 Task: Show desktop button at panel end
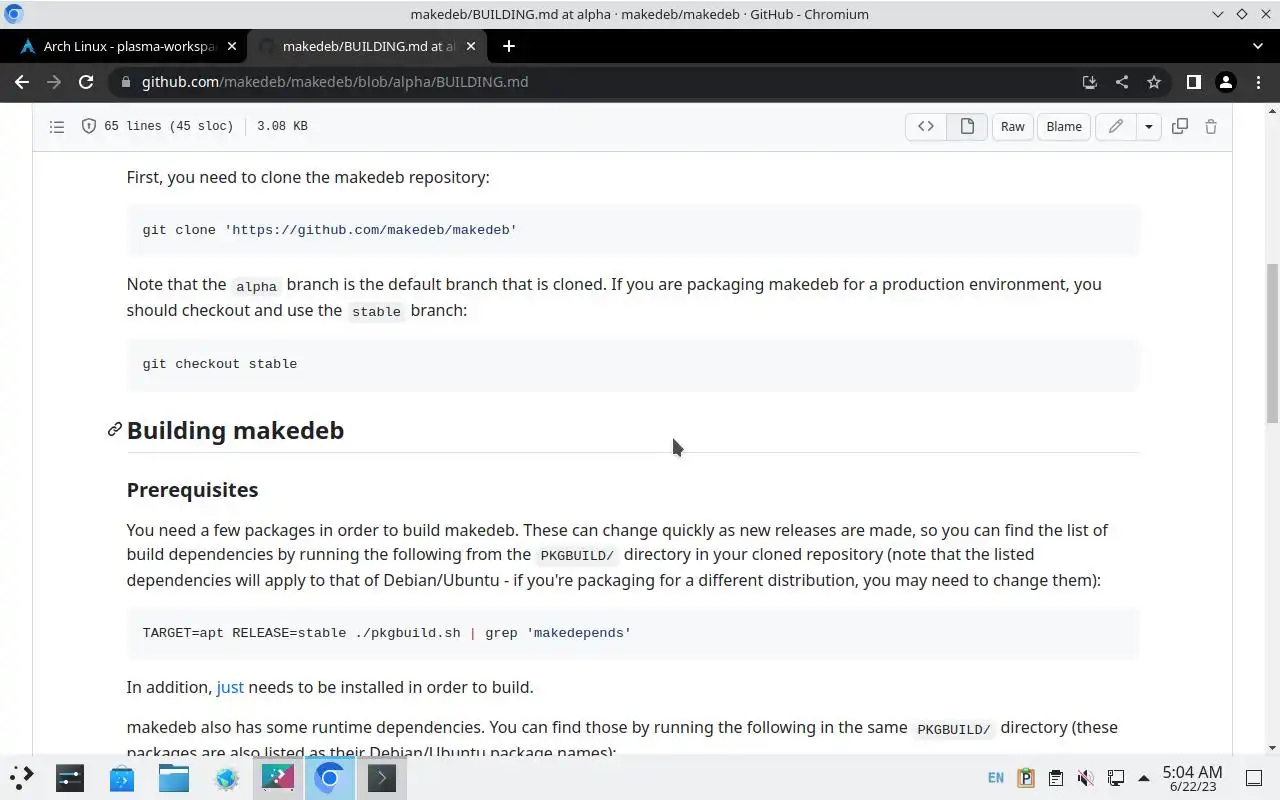coord(1254,777)
